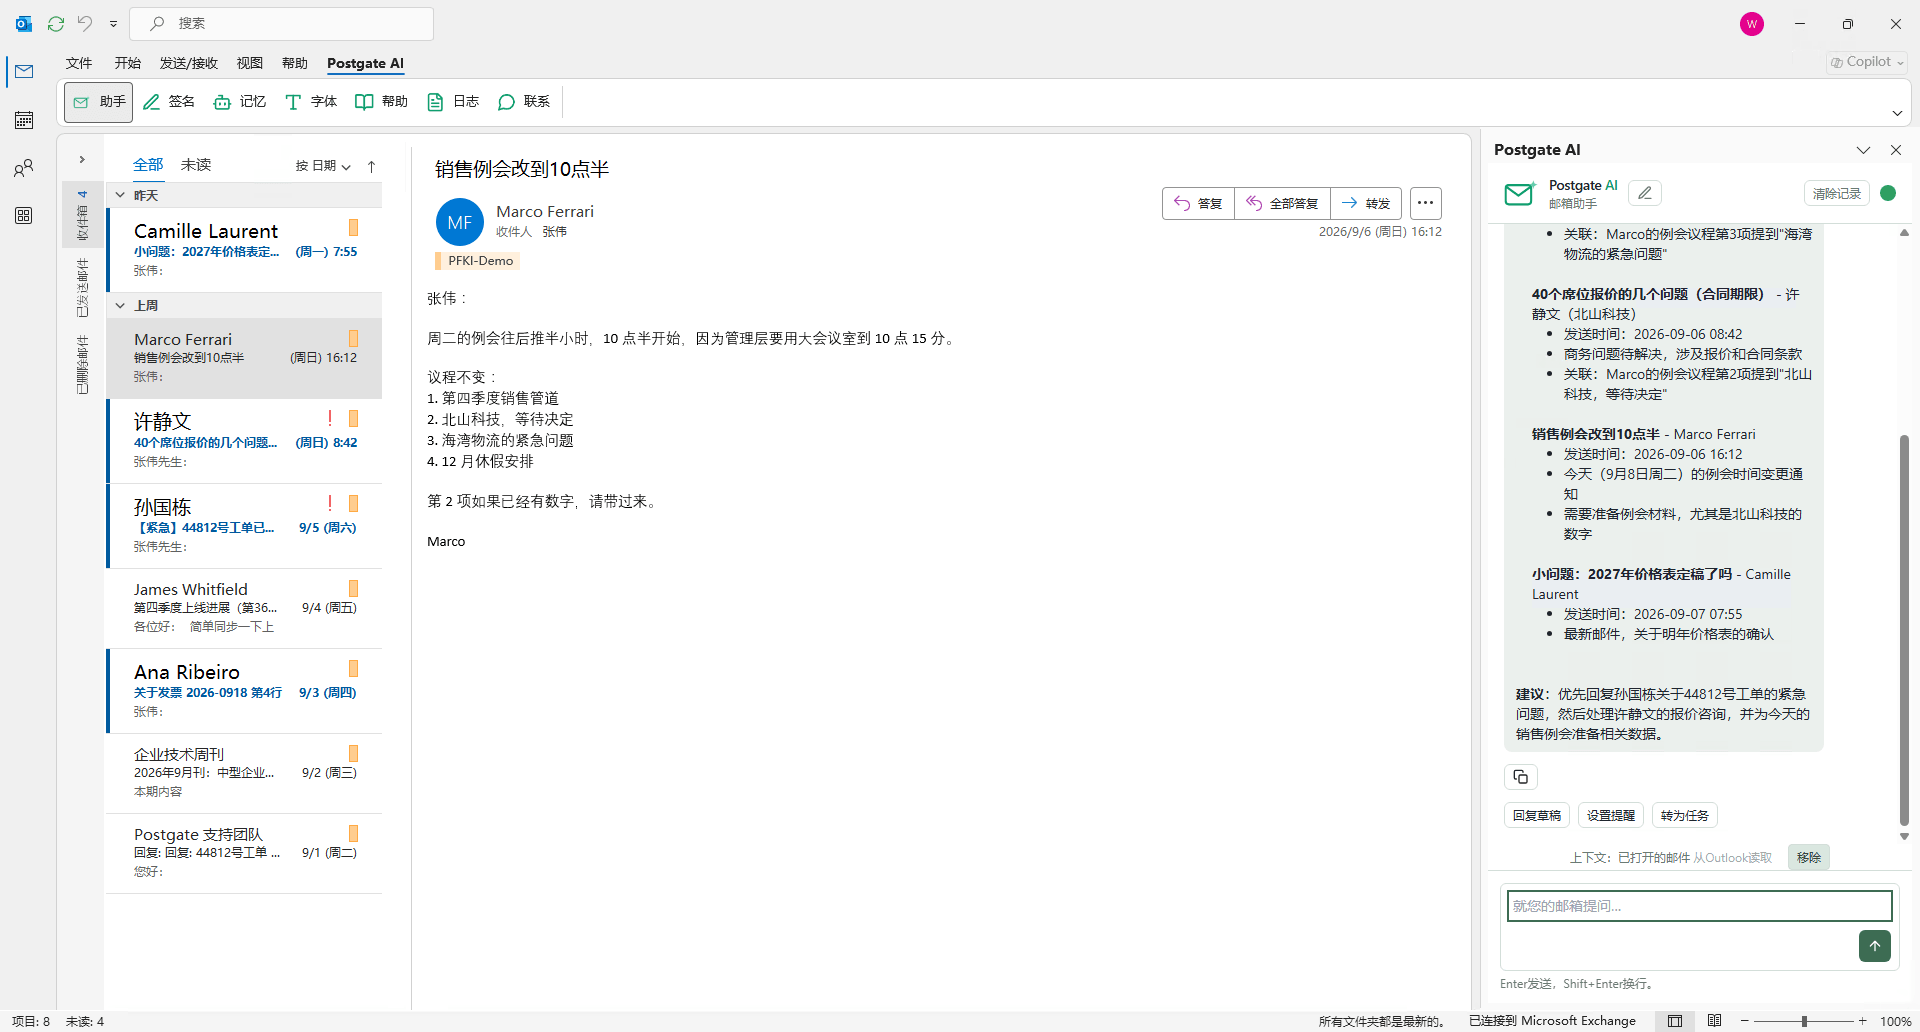Open the 按日期 sort dropdown
Image resolution: width=1920 pixels, height=1032 pixels.
[x=323, y=166]
